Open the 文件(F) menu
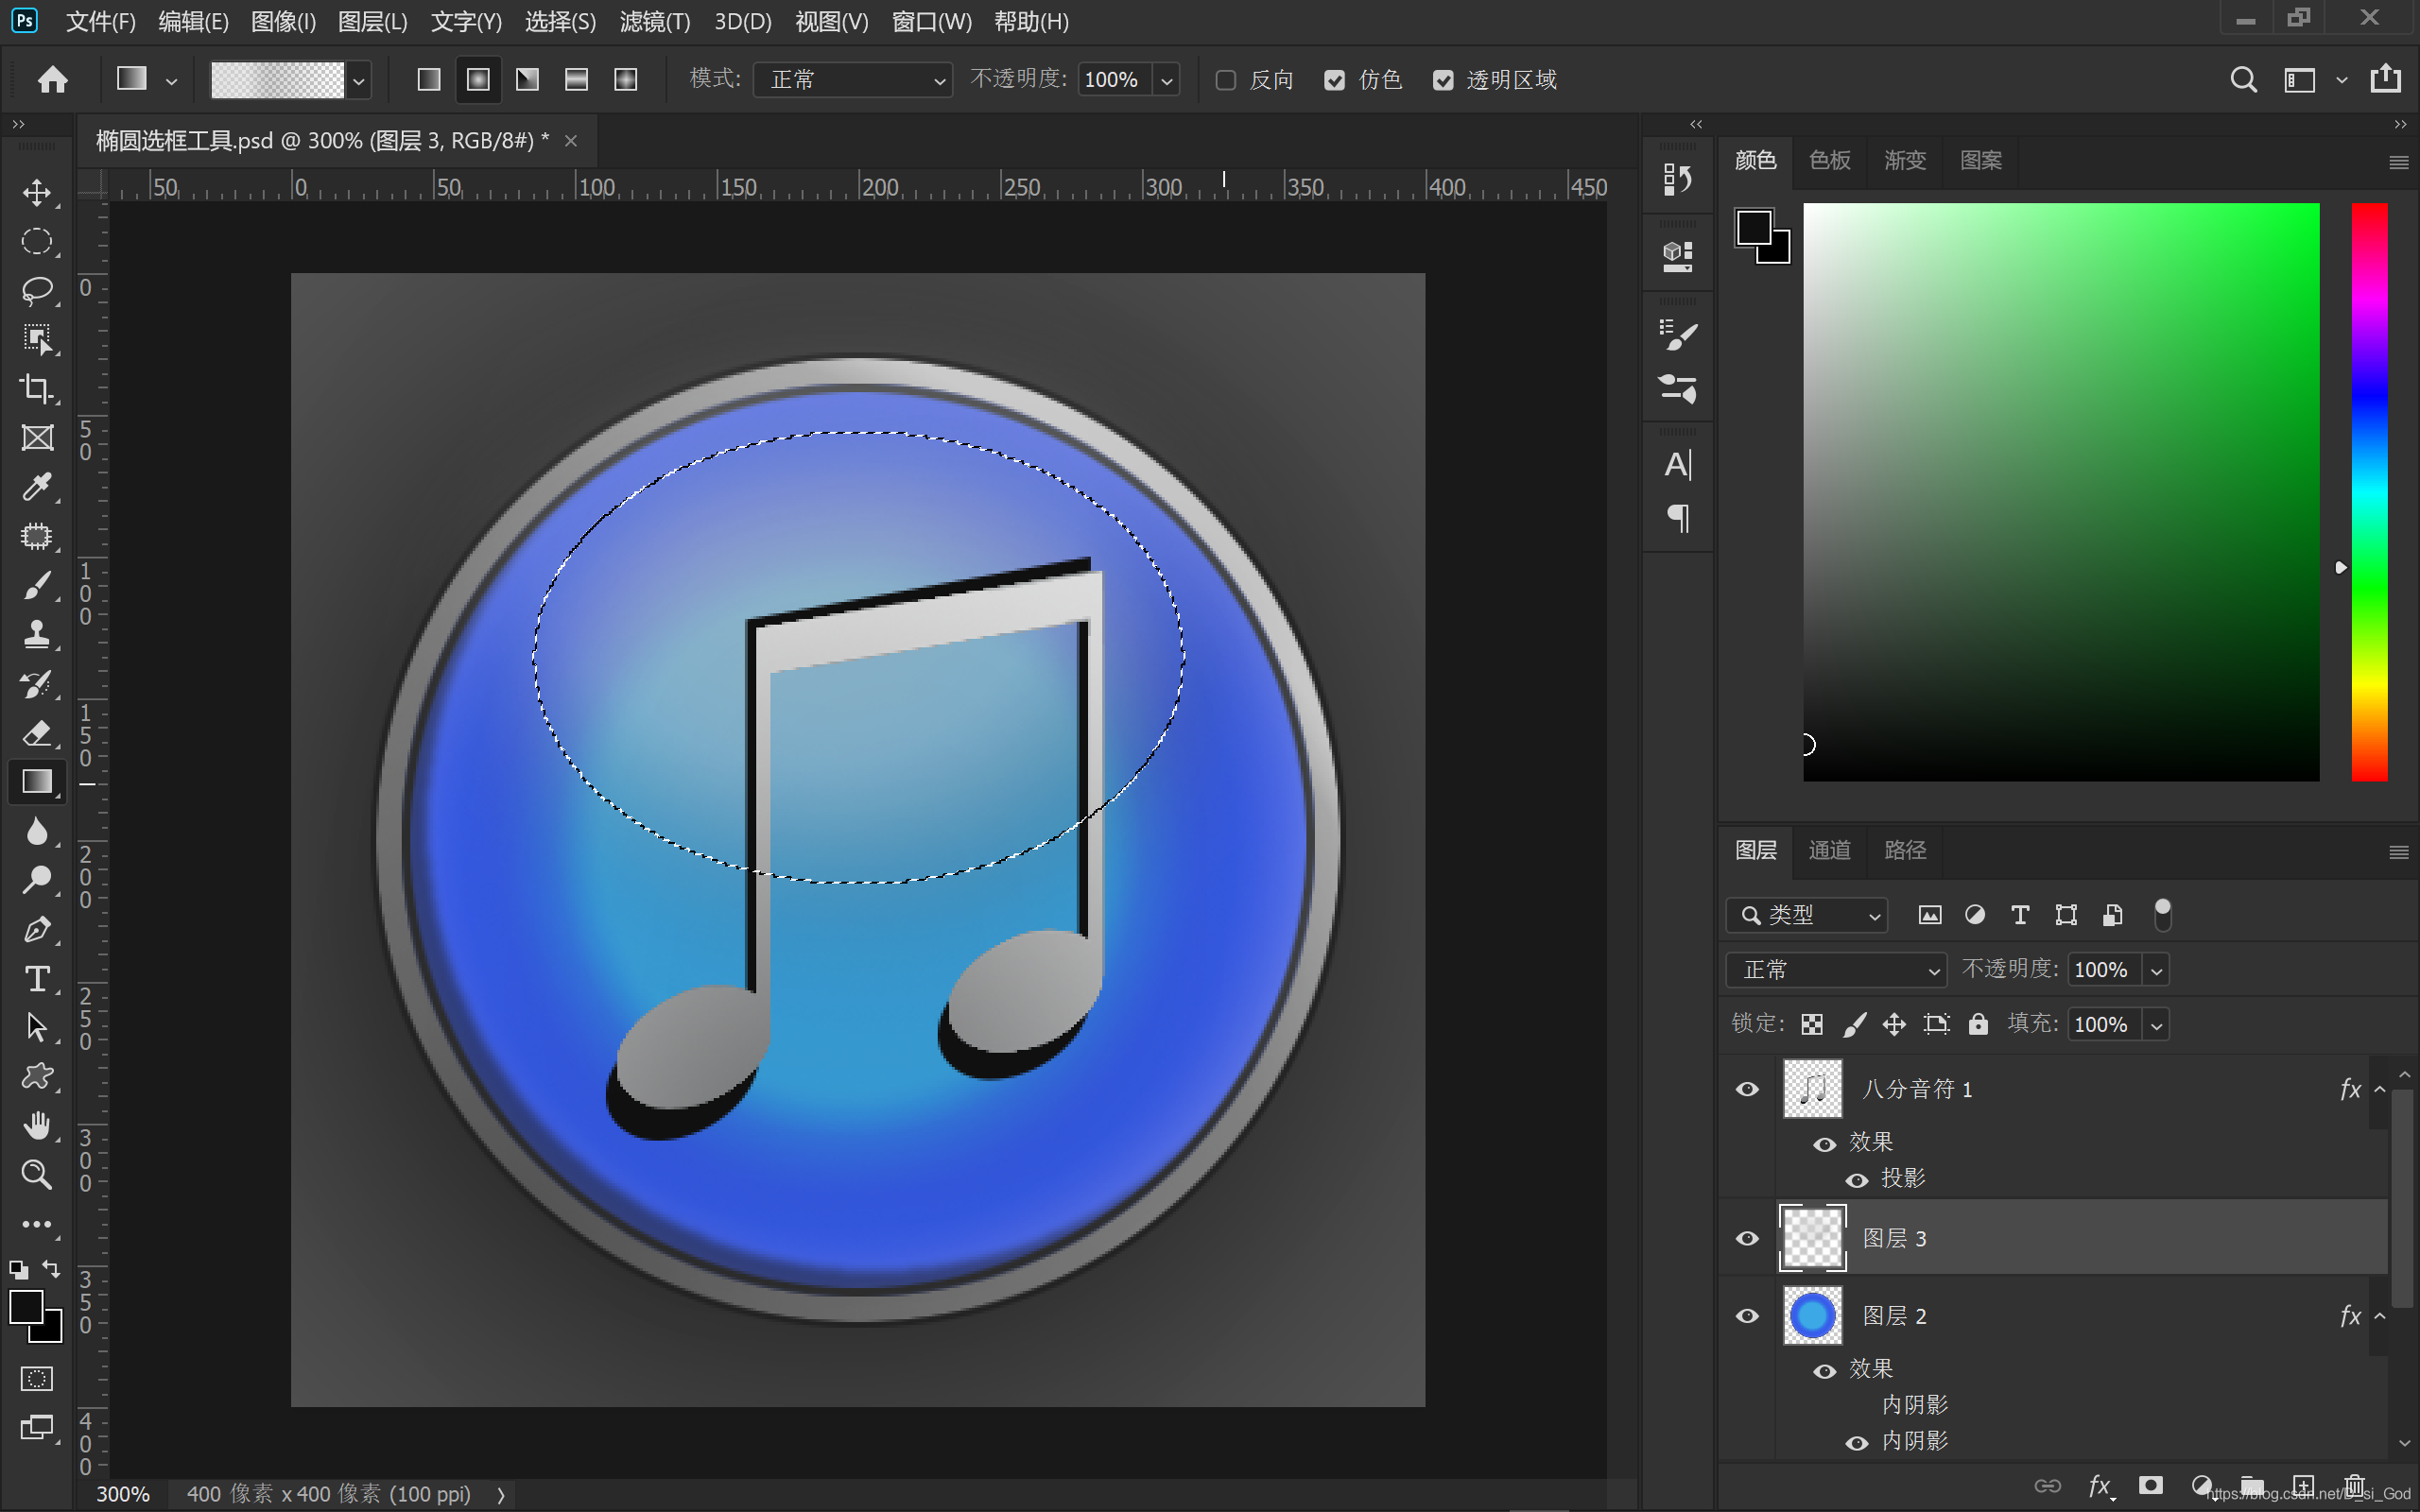Screen dimensions: 2420x1512 (x=100, y=21)
